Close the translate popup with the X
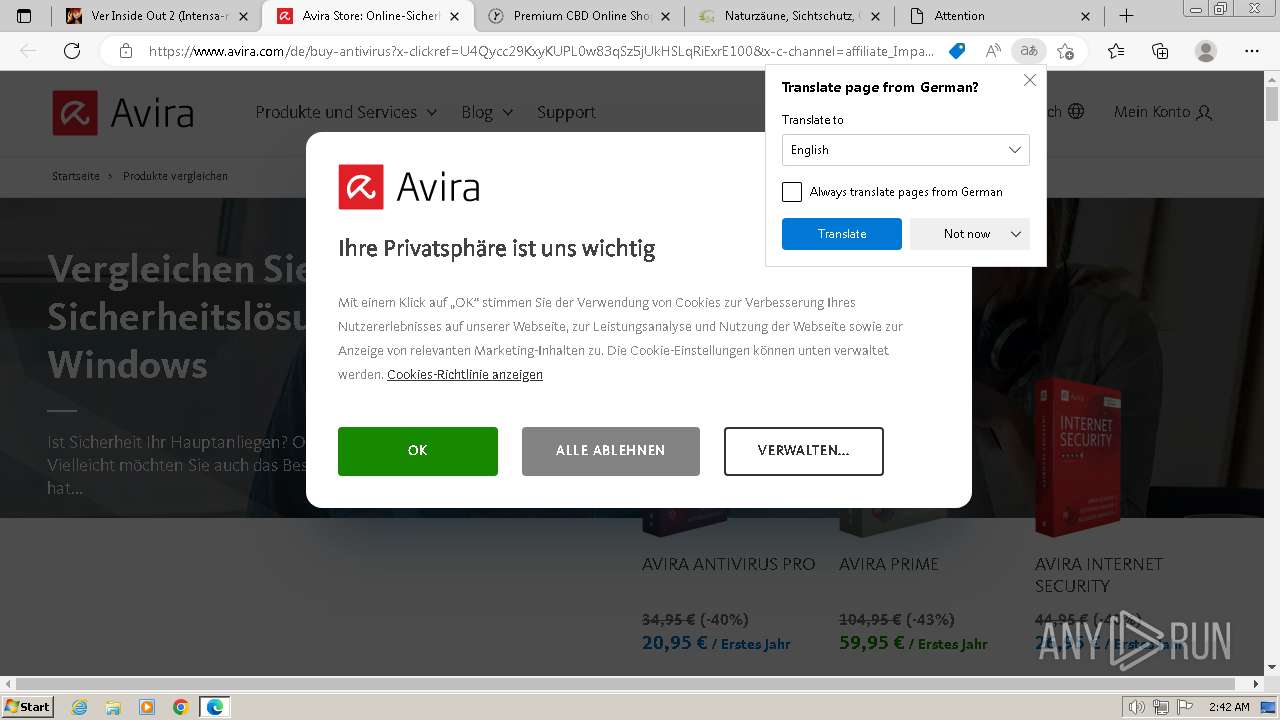Viewport: 1280px width, 720px height. click(1030, 80)
